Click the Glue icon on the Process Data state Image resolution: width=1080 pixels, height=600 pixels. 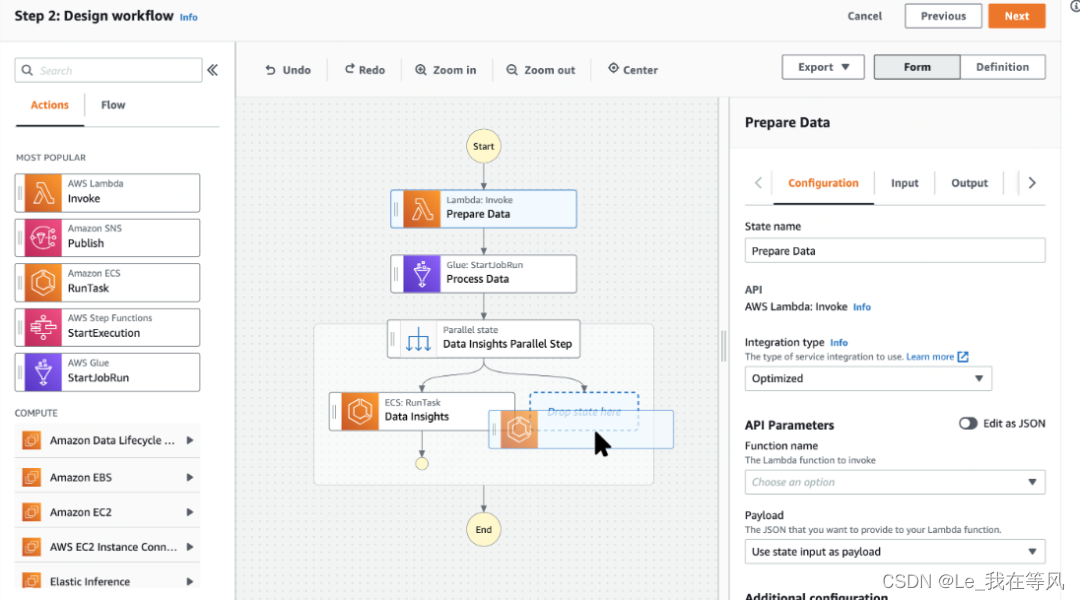(422, 274)
